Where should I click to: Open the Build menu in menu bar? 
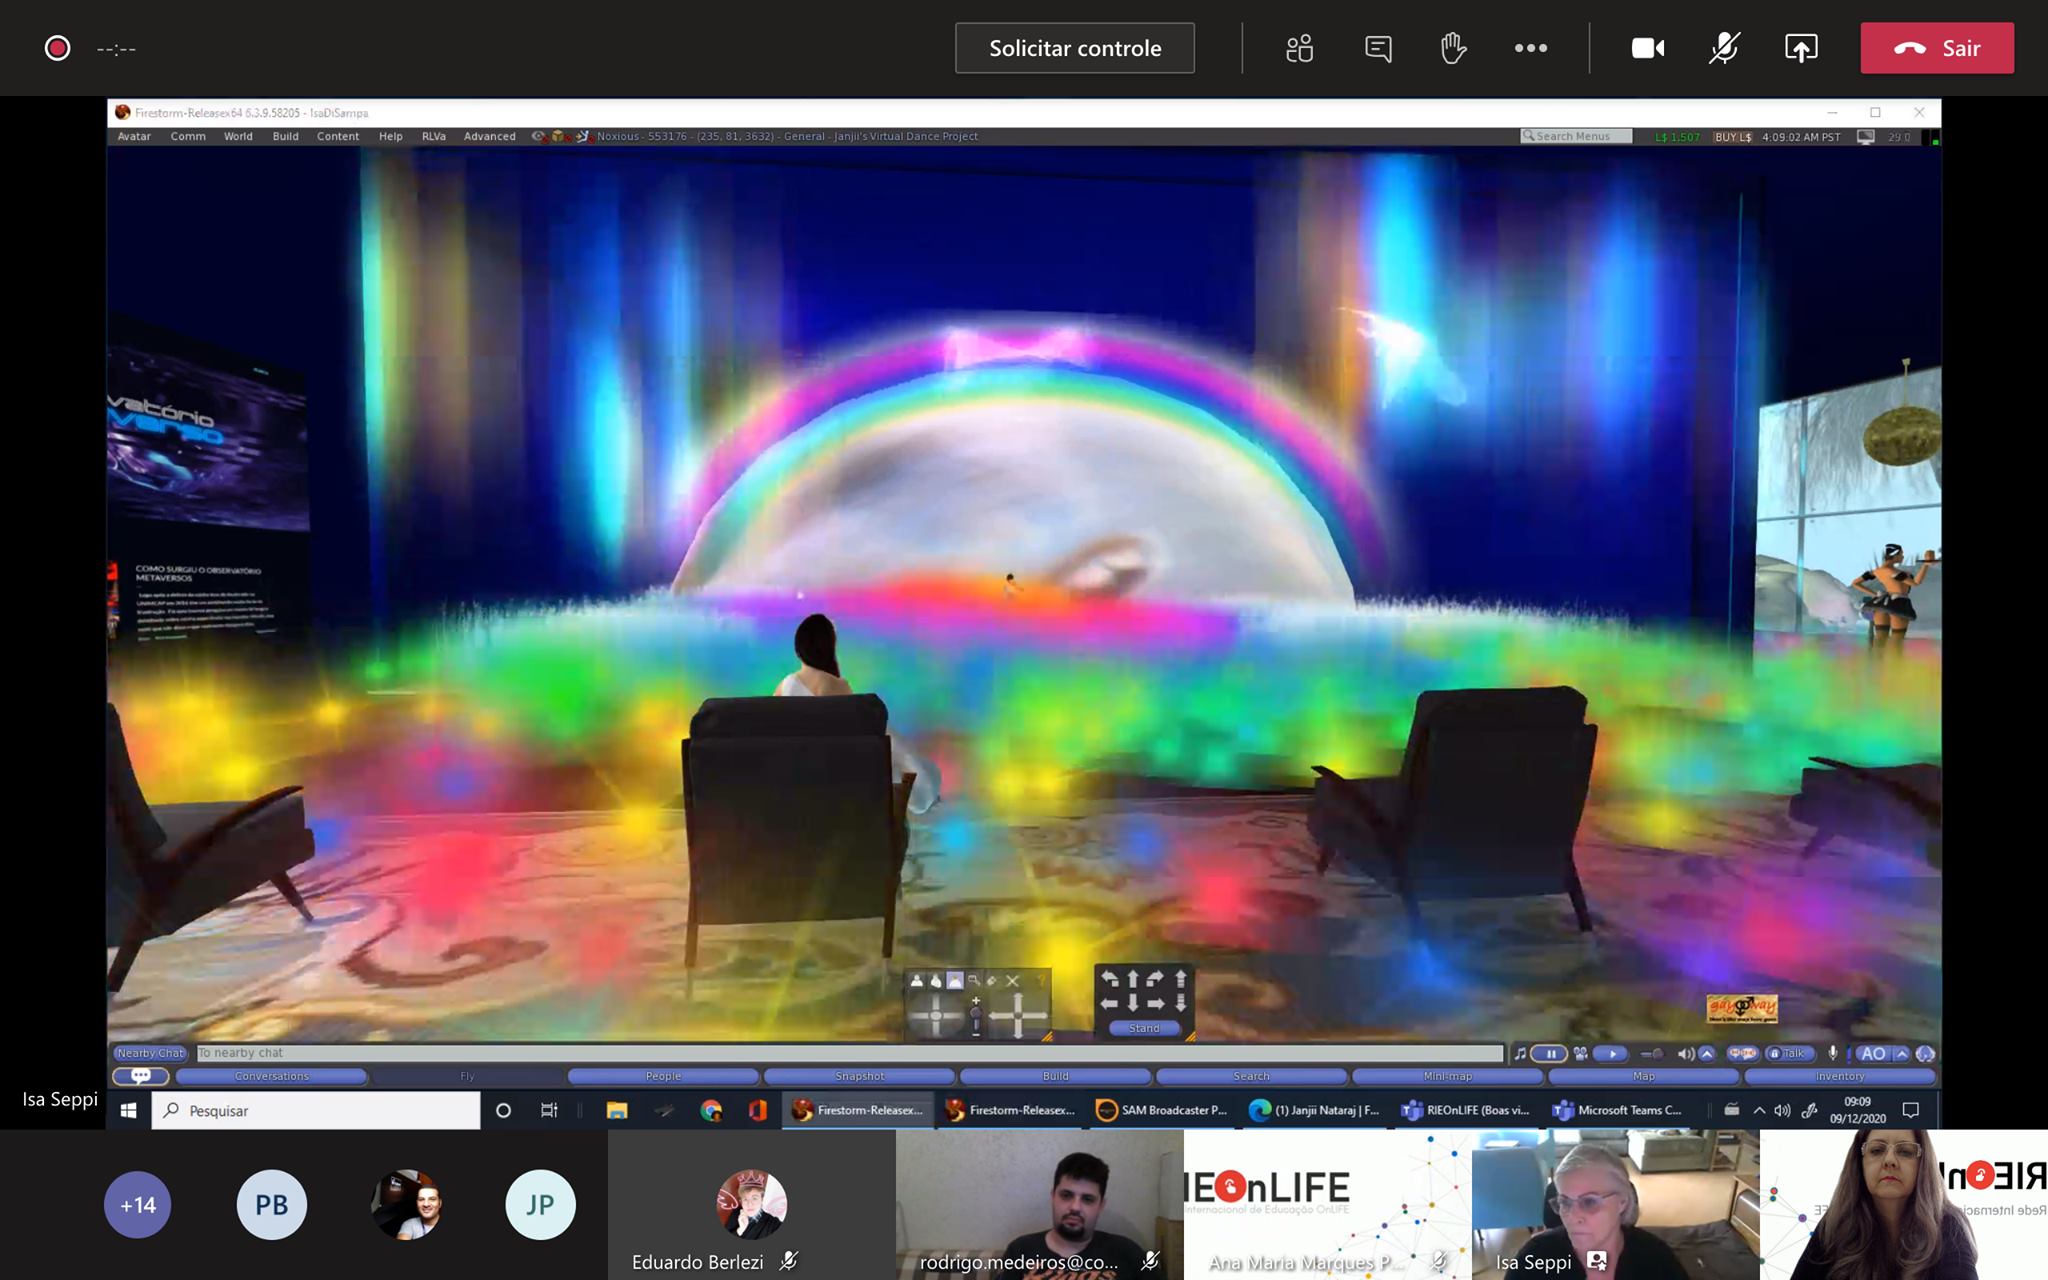pyautogui.click(x=286, y=136)
